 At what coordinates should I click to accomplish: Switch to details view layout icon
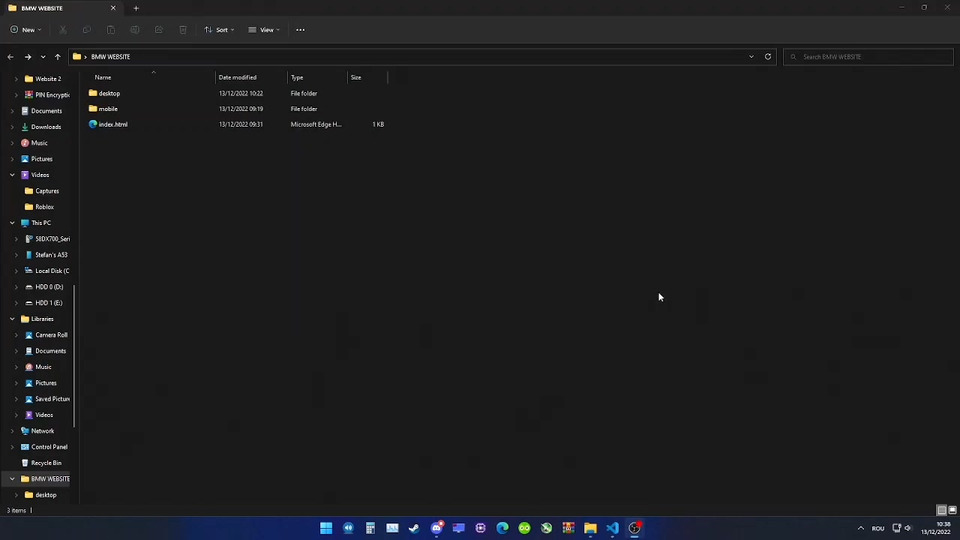coord(942,510)
